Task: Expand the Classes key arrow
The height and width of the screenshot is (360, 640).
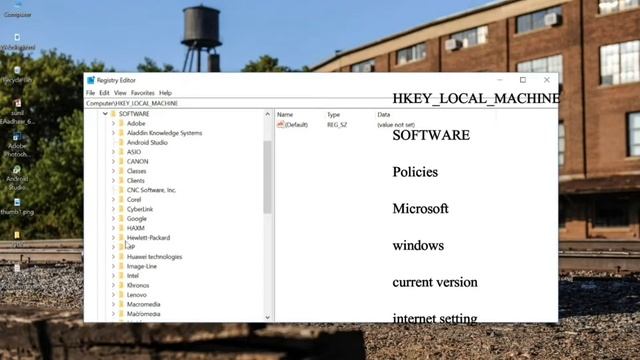Action: pos(113,171)
